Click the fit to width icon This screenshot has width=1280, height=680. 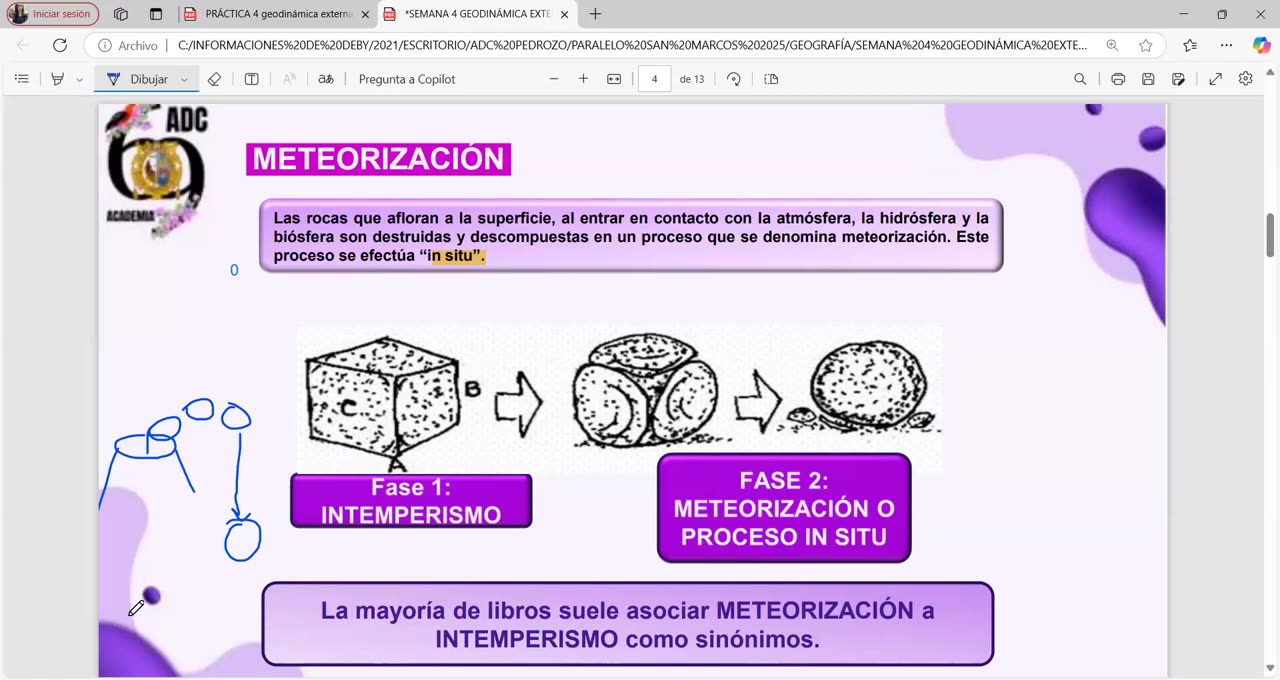(614, 79)
